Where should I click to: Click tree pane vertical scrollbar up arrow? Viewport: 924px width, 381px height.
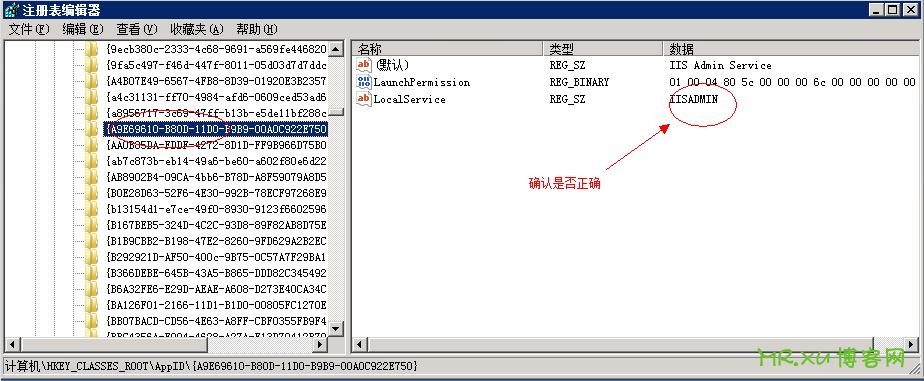pos(336,49)
